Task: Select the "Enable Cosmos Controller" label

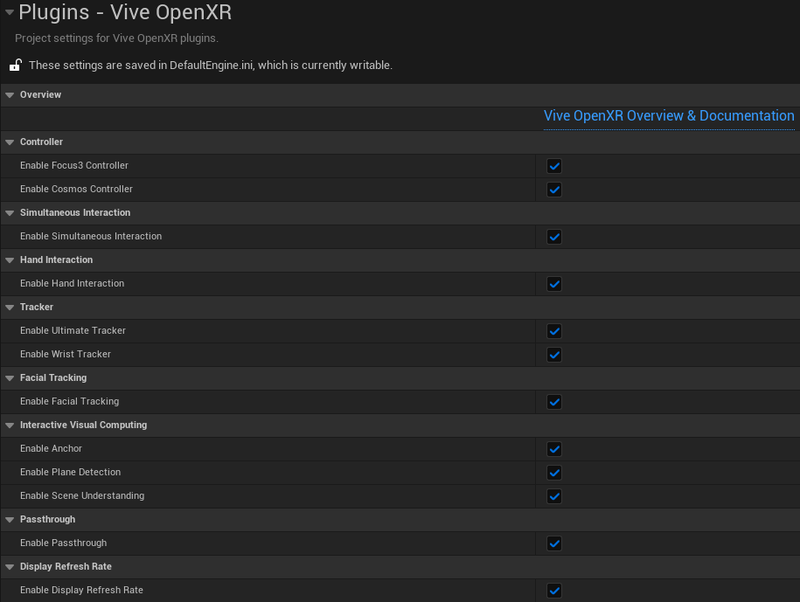Action: point(76,189)
